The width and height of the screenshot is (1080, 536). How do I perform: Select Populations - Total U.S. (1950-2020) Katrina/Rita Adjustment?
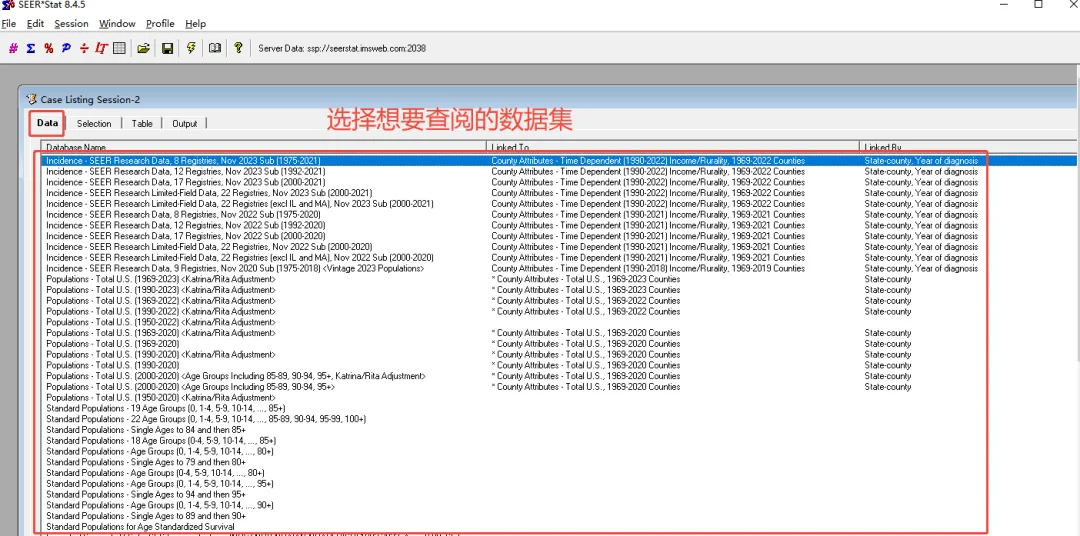pyautogui.click(x=160, y=398)
